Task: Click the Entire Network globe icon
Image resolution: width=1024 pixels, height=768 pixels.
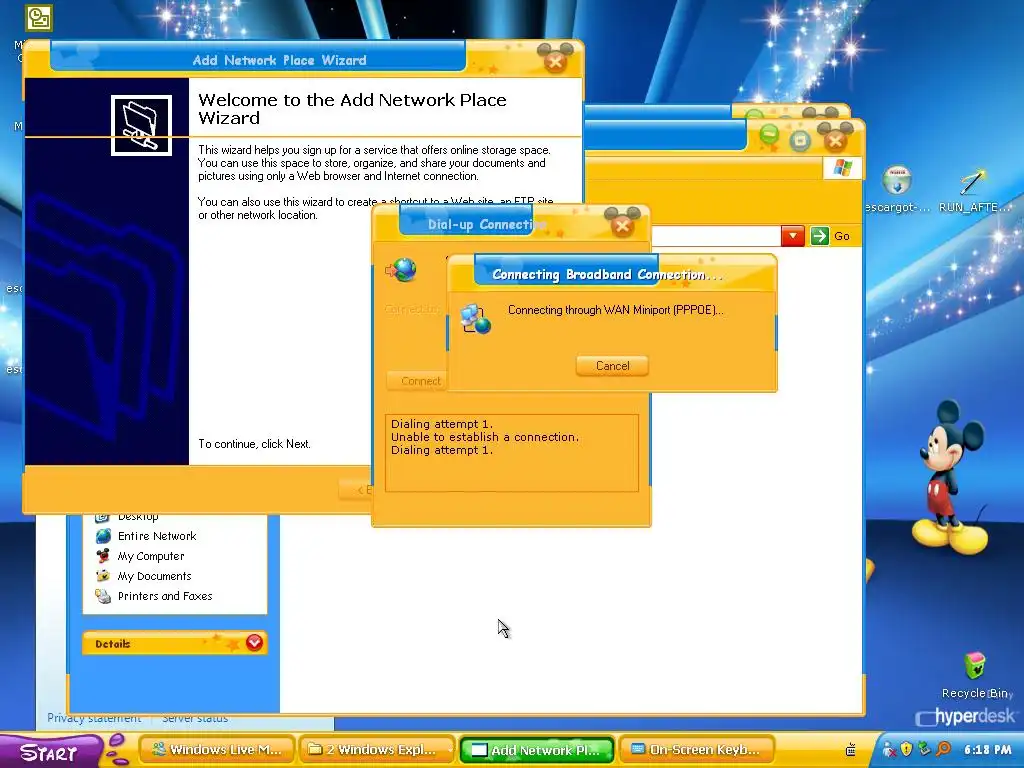Action: [x=103, y=536]
